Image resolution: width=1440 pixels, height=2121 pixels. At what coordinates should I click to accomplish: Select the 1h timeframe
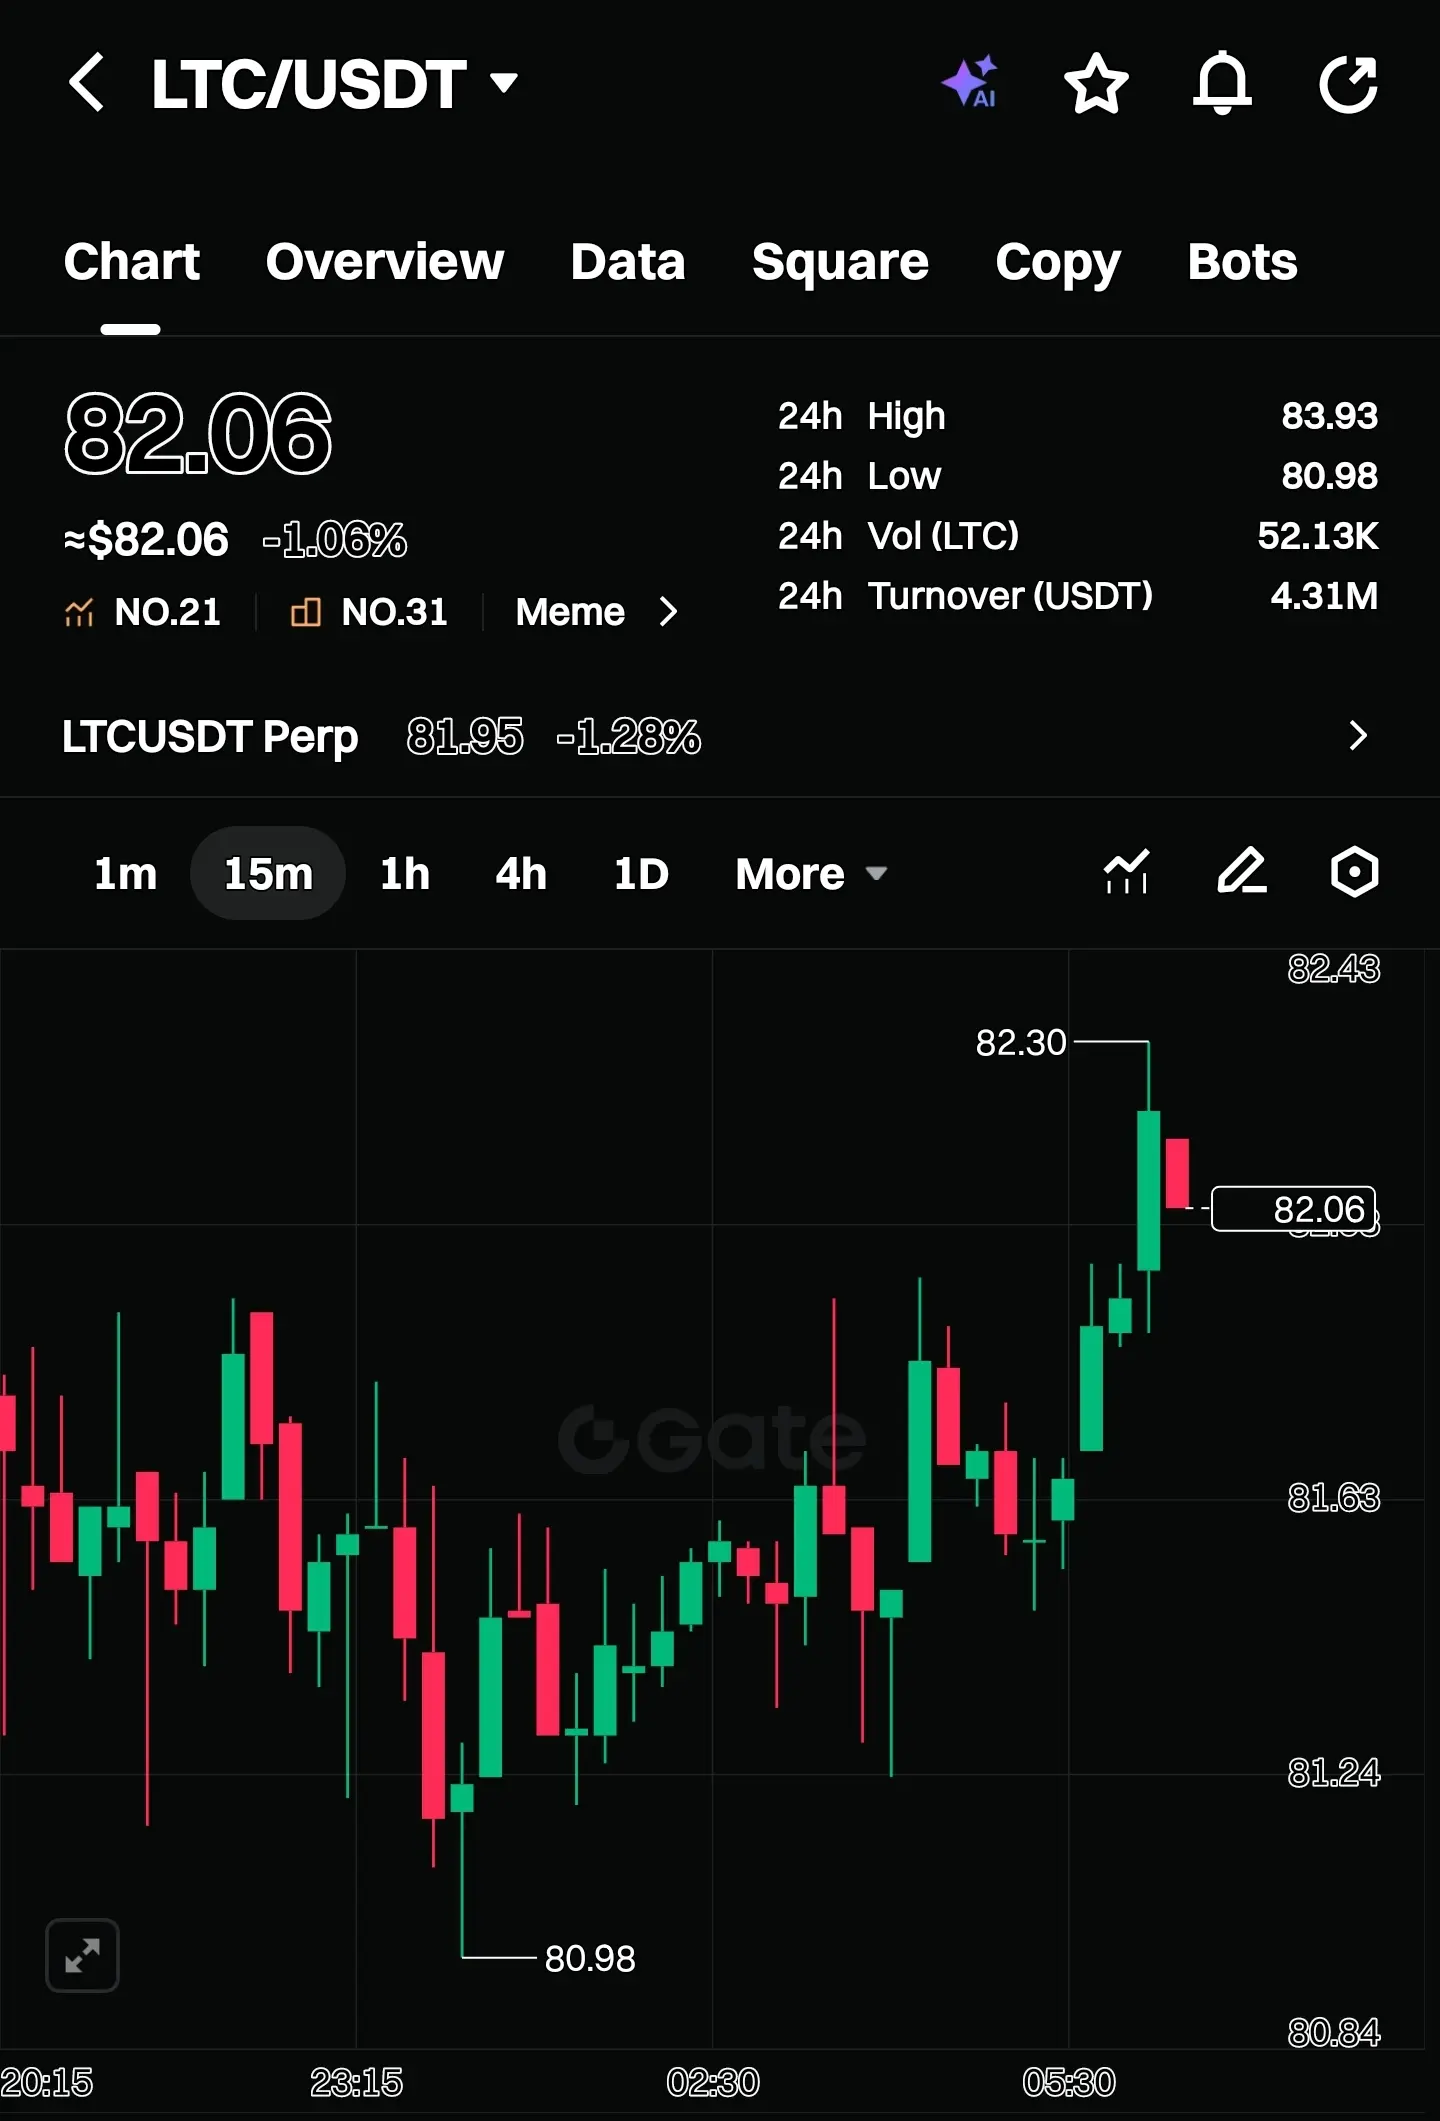pyautogui.click(x=405, y=874)
